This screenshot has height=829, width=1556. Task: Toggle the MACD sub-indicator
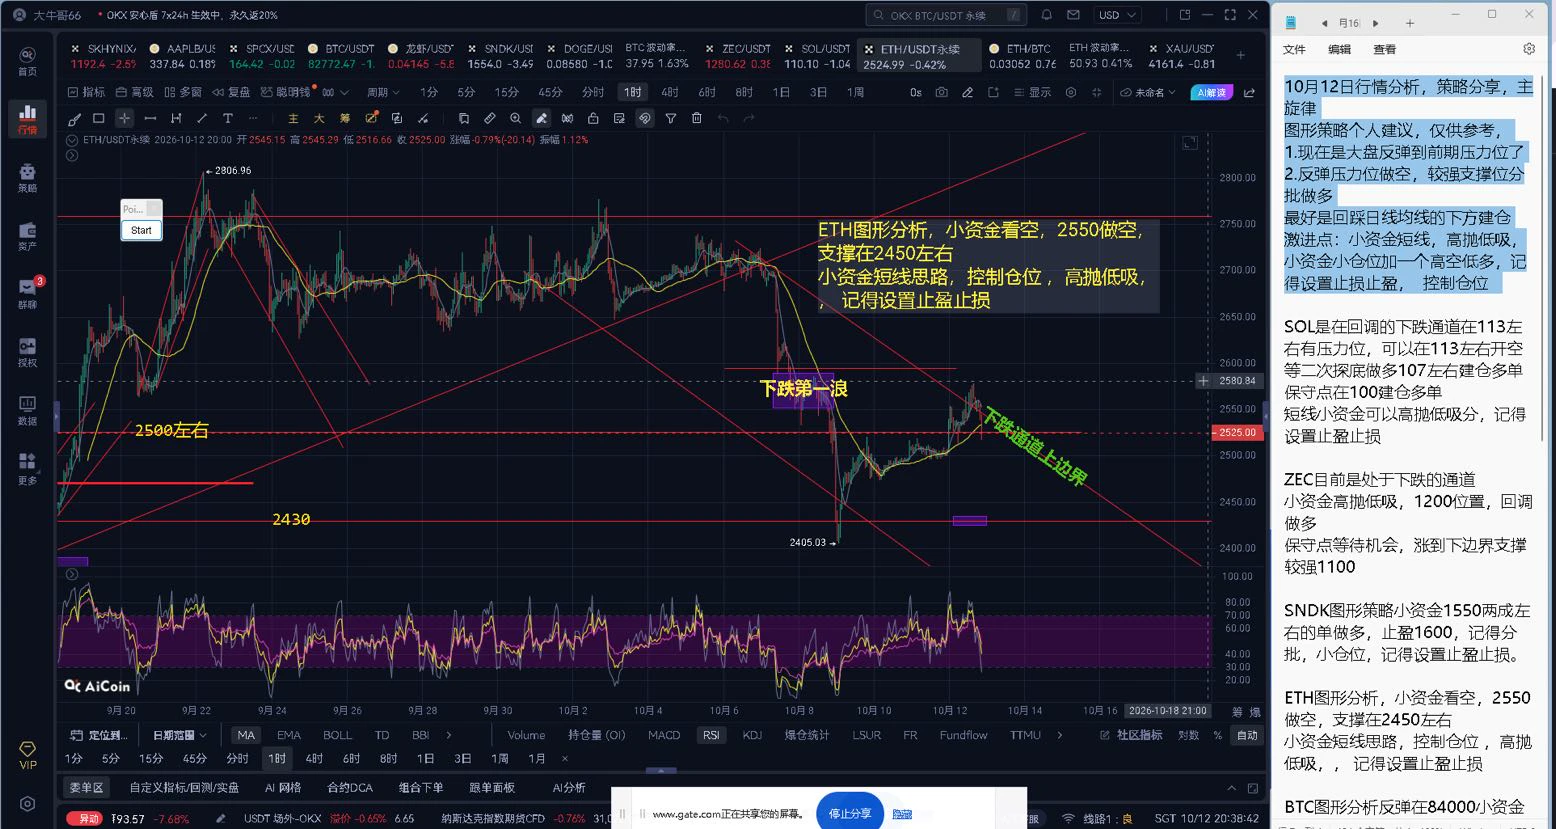(x=664, y=735)
